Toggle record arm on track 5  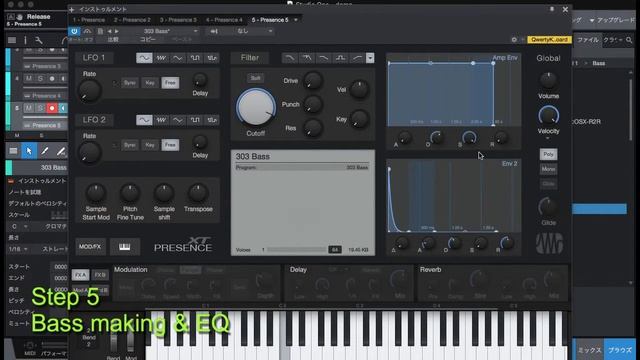tap(52, 108)
